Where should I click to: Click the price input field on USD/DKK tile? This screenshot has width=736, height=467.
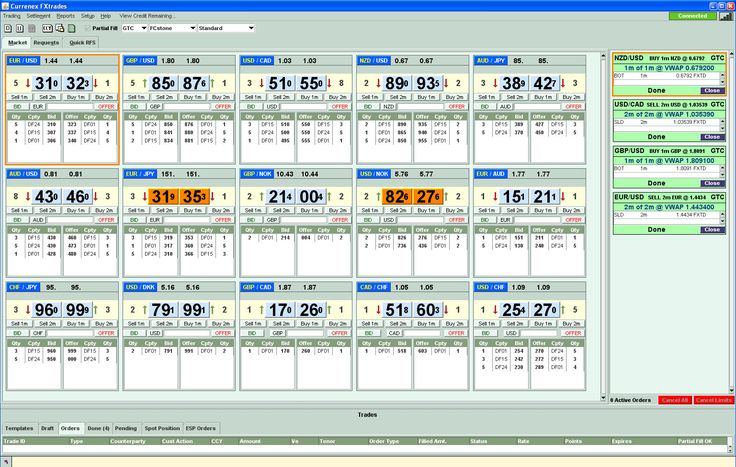187,333
